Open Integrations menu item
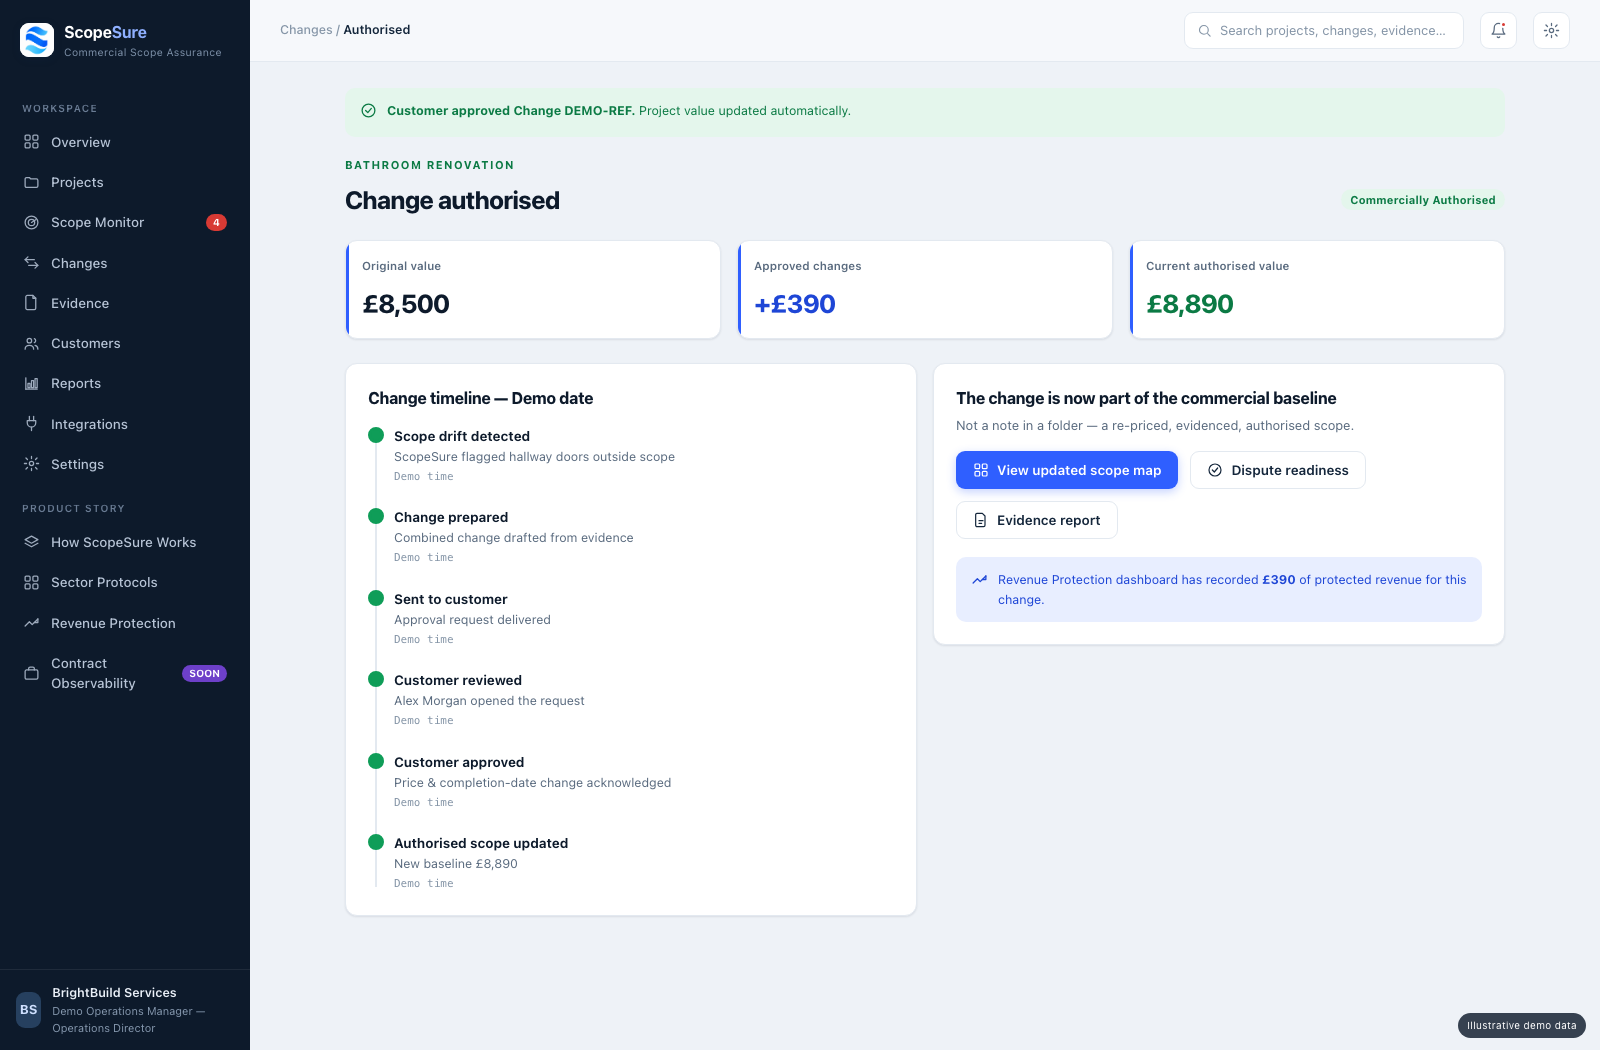This screenshot has width=1600, height=1050. click(125, 424)
